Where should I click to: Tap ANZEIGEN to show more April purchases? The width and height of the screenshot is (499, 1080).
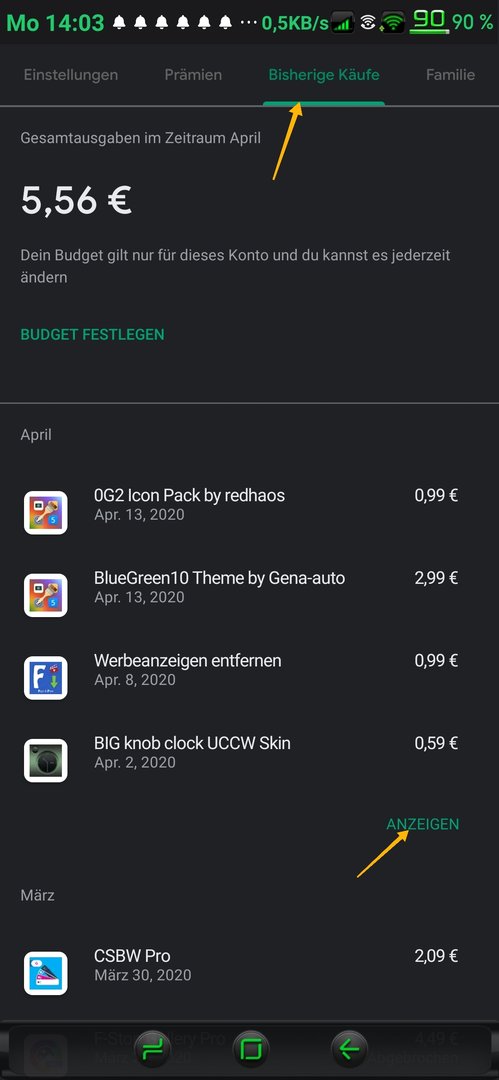point(422,824)
